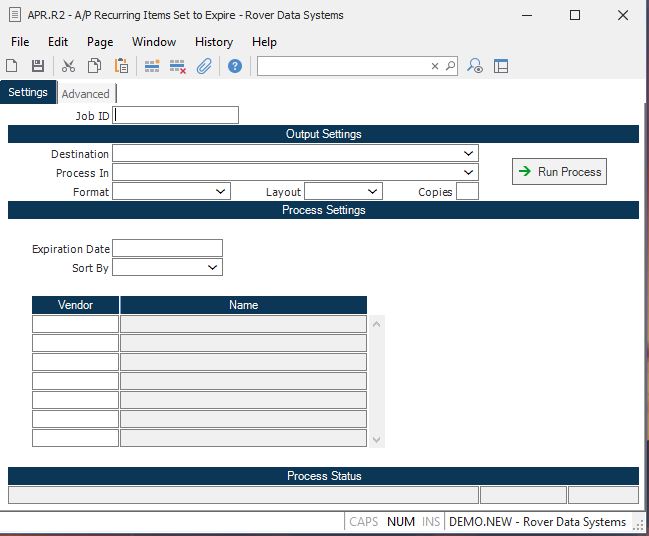Viewport: 649px width, 536px height.
Task: Click the Copy icon in toolbar
Action: 94,66
